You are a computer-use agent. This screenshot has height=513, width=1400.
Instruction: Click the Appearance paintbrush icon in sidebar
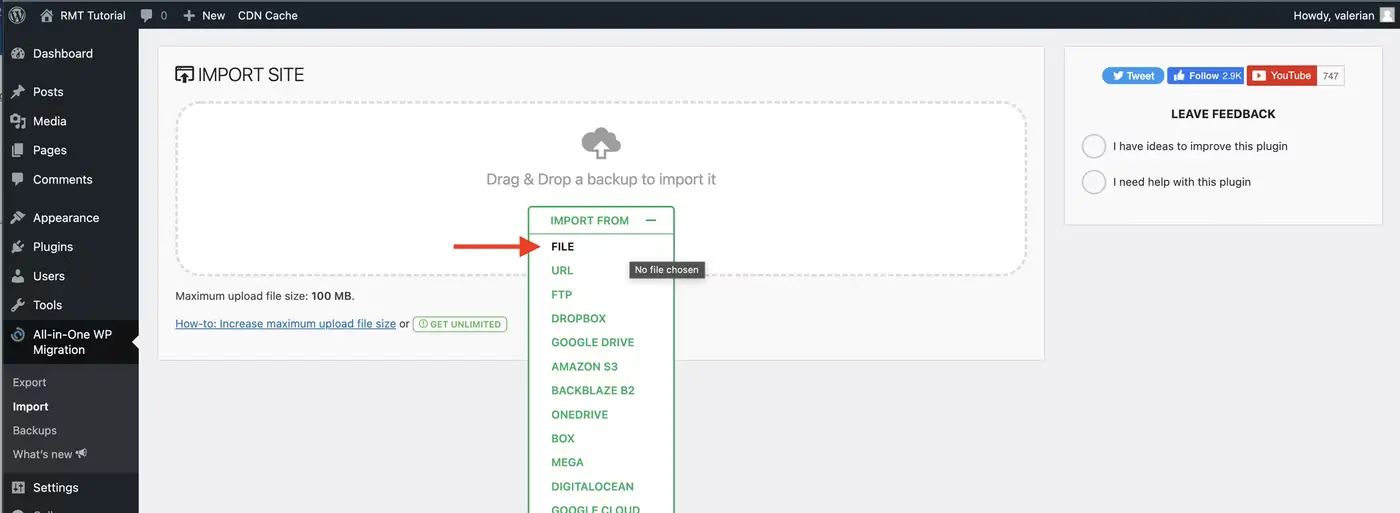pyautogui.click(x=18, y=218)
